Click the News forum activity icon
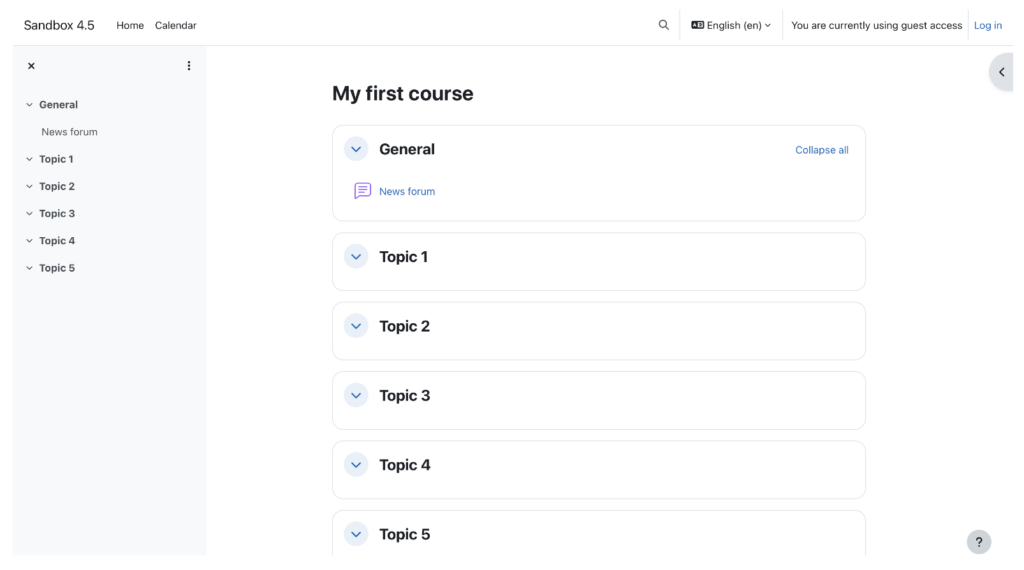The height and width of the screenshot is (570, 1024). (x=362, y=191)
